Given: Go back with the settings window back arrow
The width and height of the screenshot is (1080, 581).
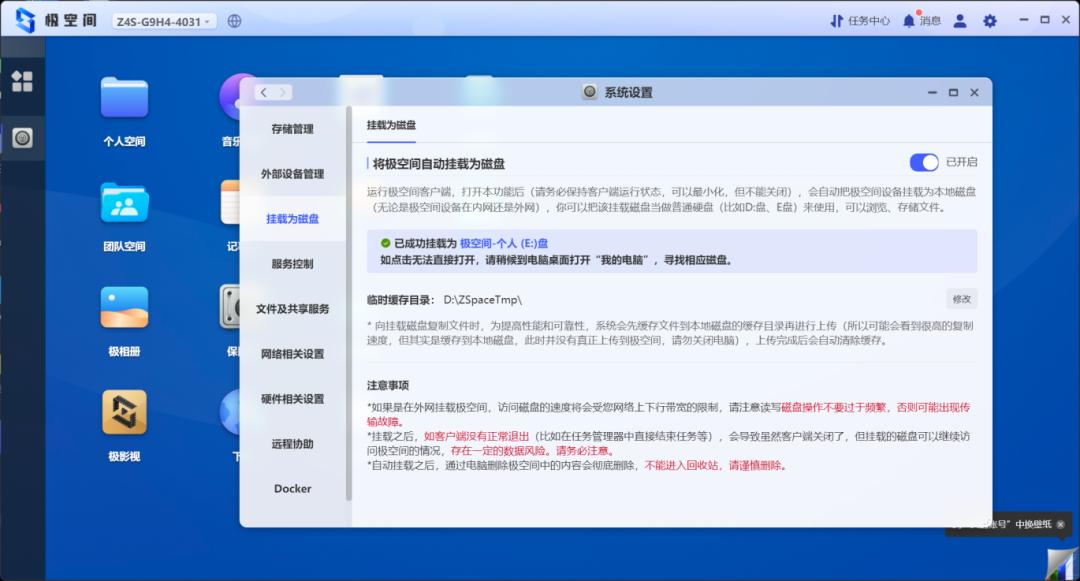Looking at the screenshot, I should pos(264,92).
